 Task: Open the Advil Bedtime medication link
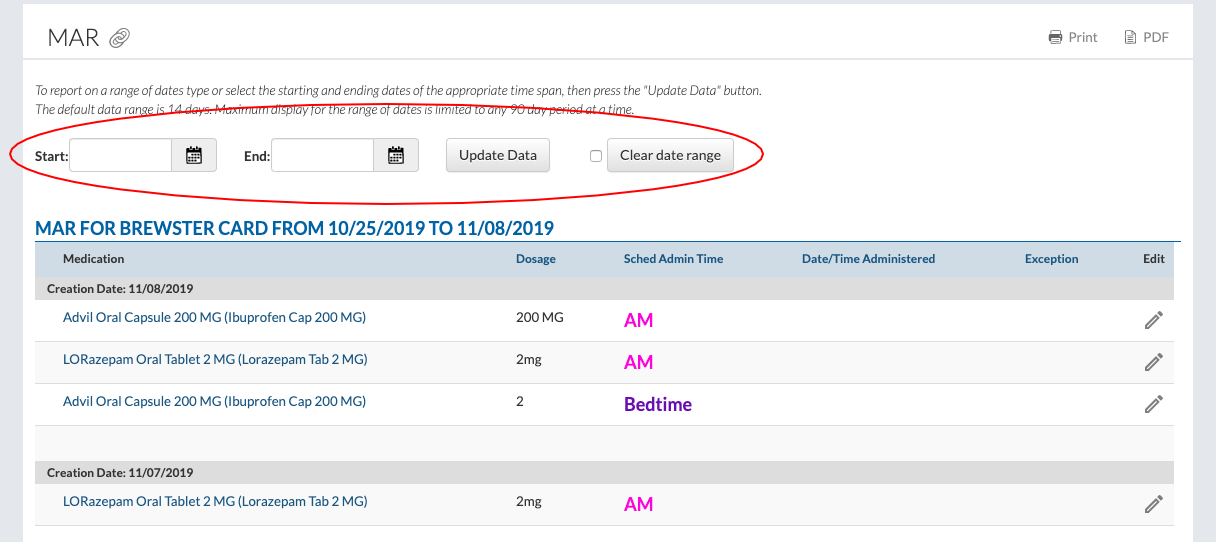pos(214,402)
